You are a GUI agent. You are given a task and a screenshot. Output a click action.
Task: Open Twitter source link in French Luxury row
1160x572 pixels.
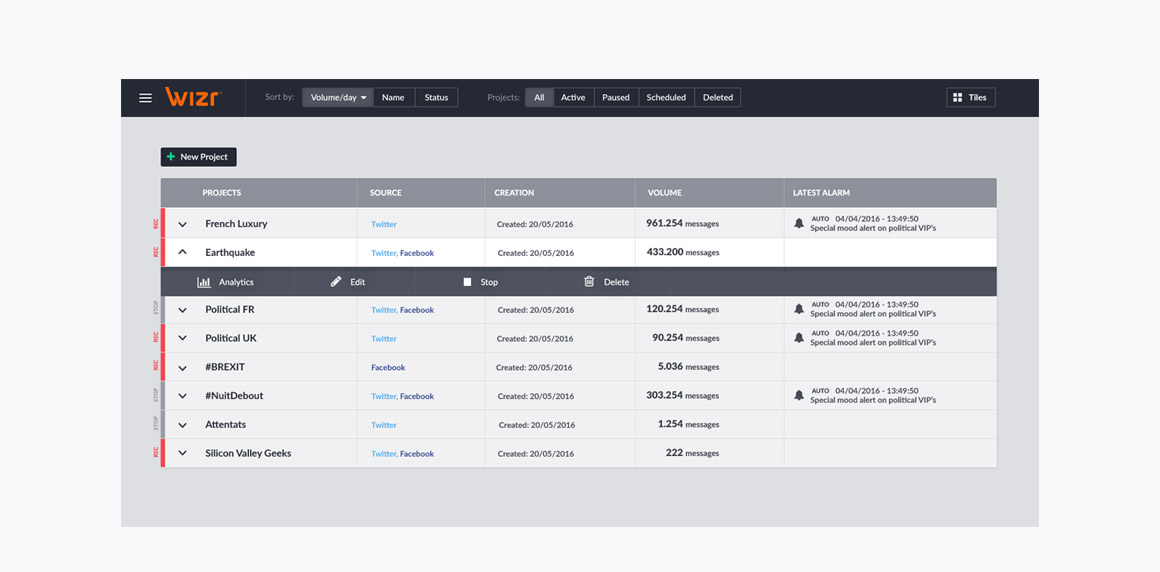coord(384,224)
